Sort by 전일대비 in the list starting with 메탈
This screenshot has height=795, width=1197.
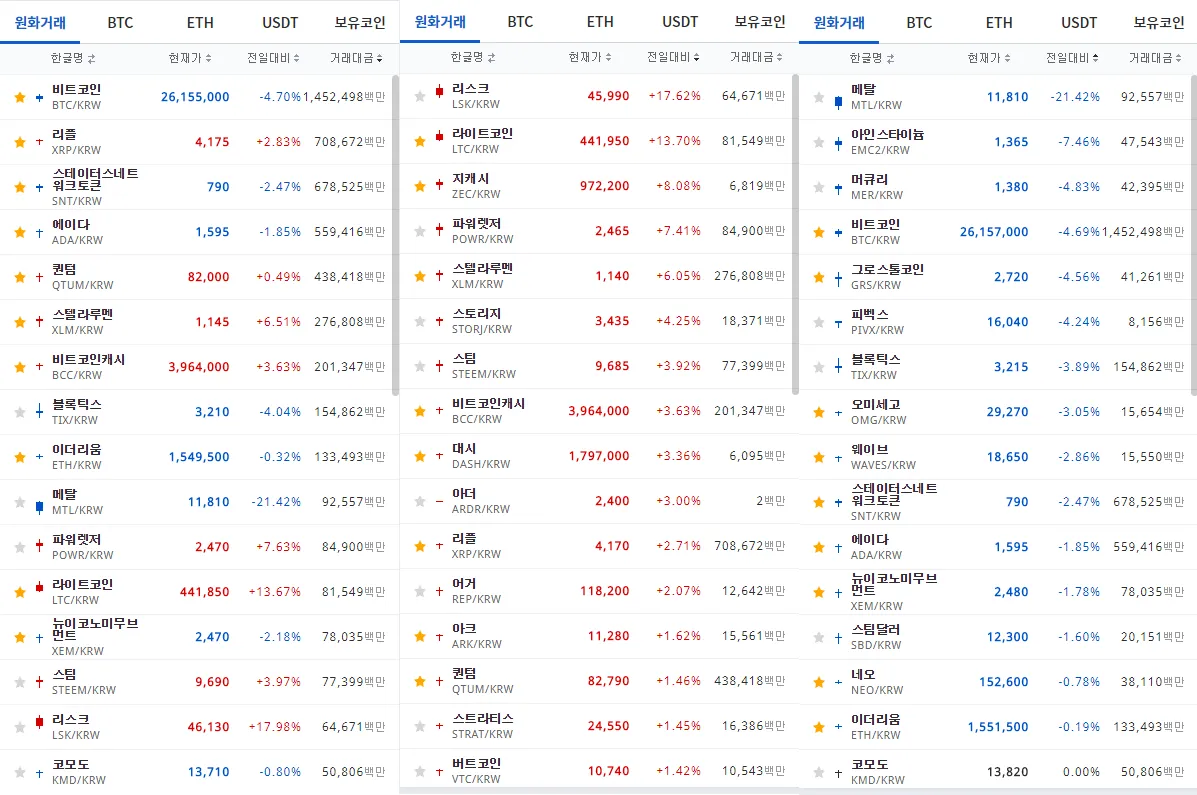(1072, 58)
